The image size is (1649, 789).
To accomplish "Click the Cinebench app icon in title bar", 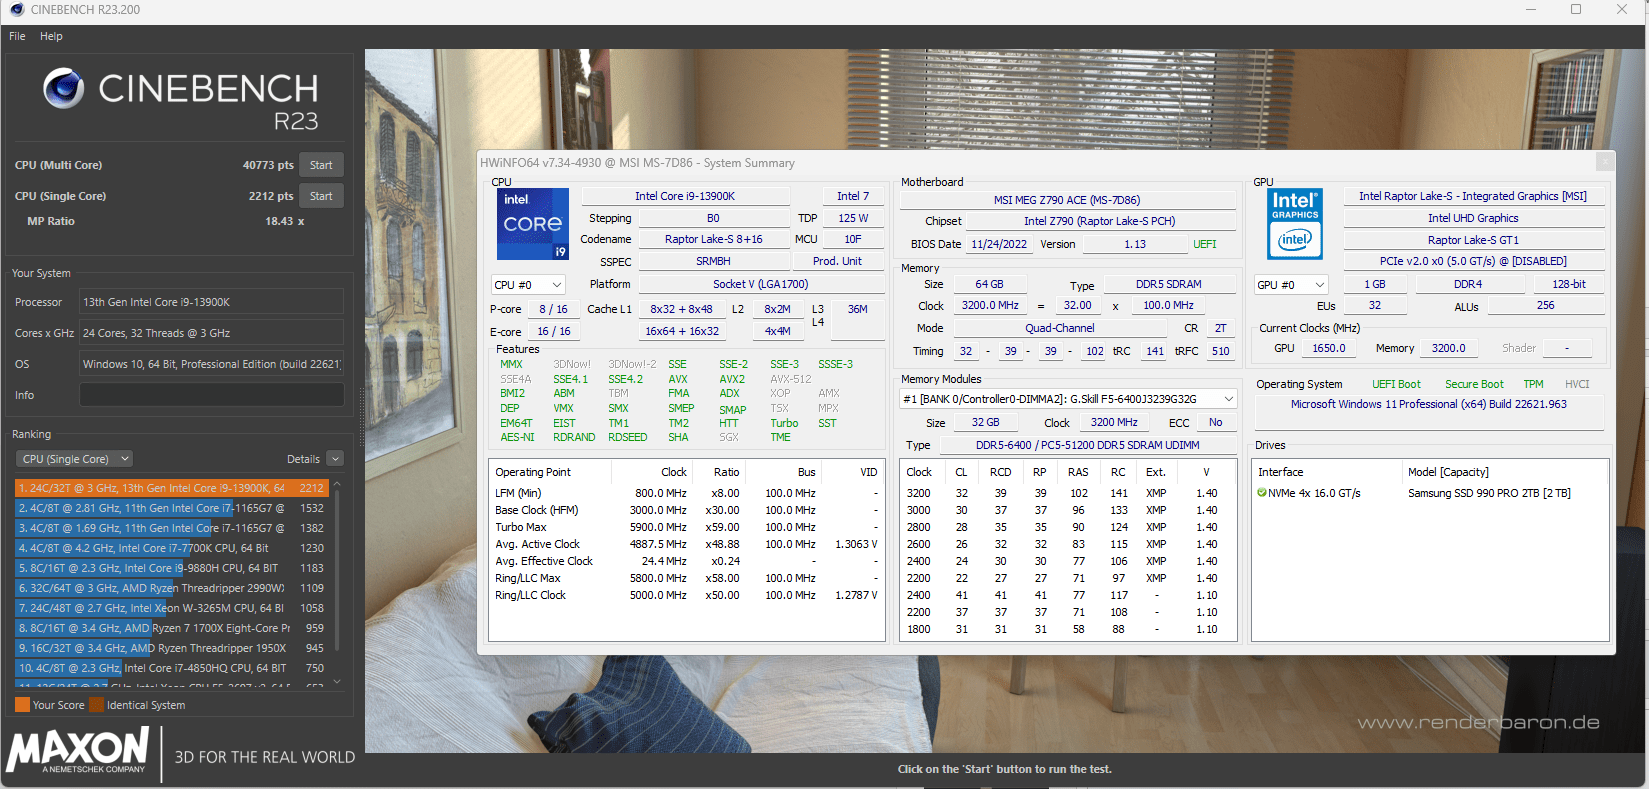I will [16, 9].
